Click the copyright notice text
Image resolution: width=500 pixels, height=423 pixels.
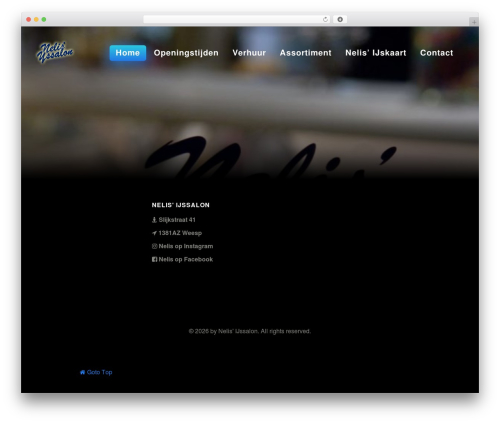tap(250, 331)
